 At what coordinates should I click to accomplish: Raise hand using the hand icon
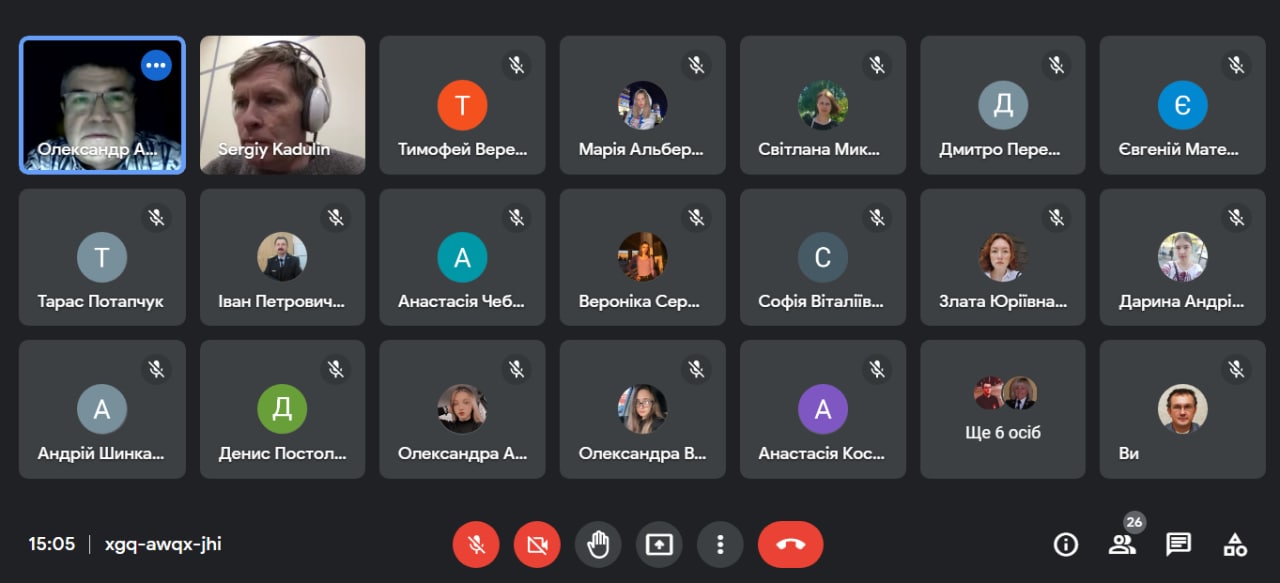pos(598,544)
